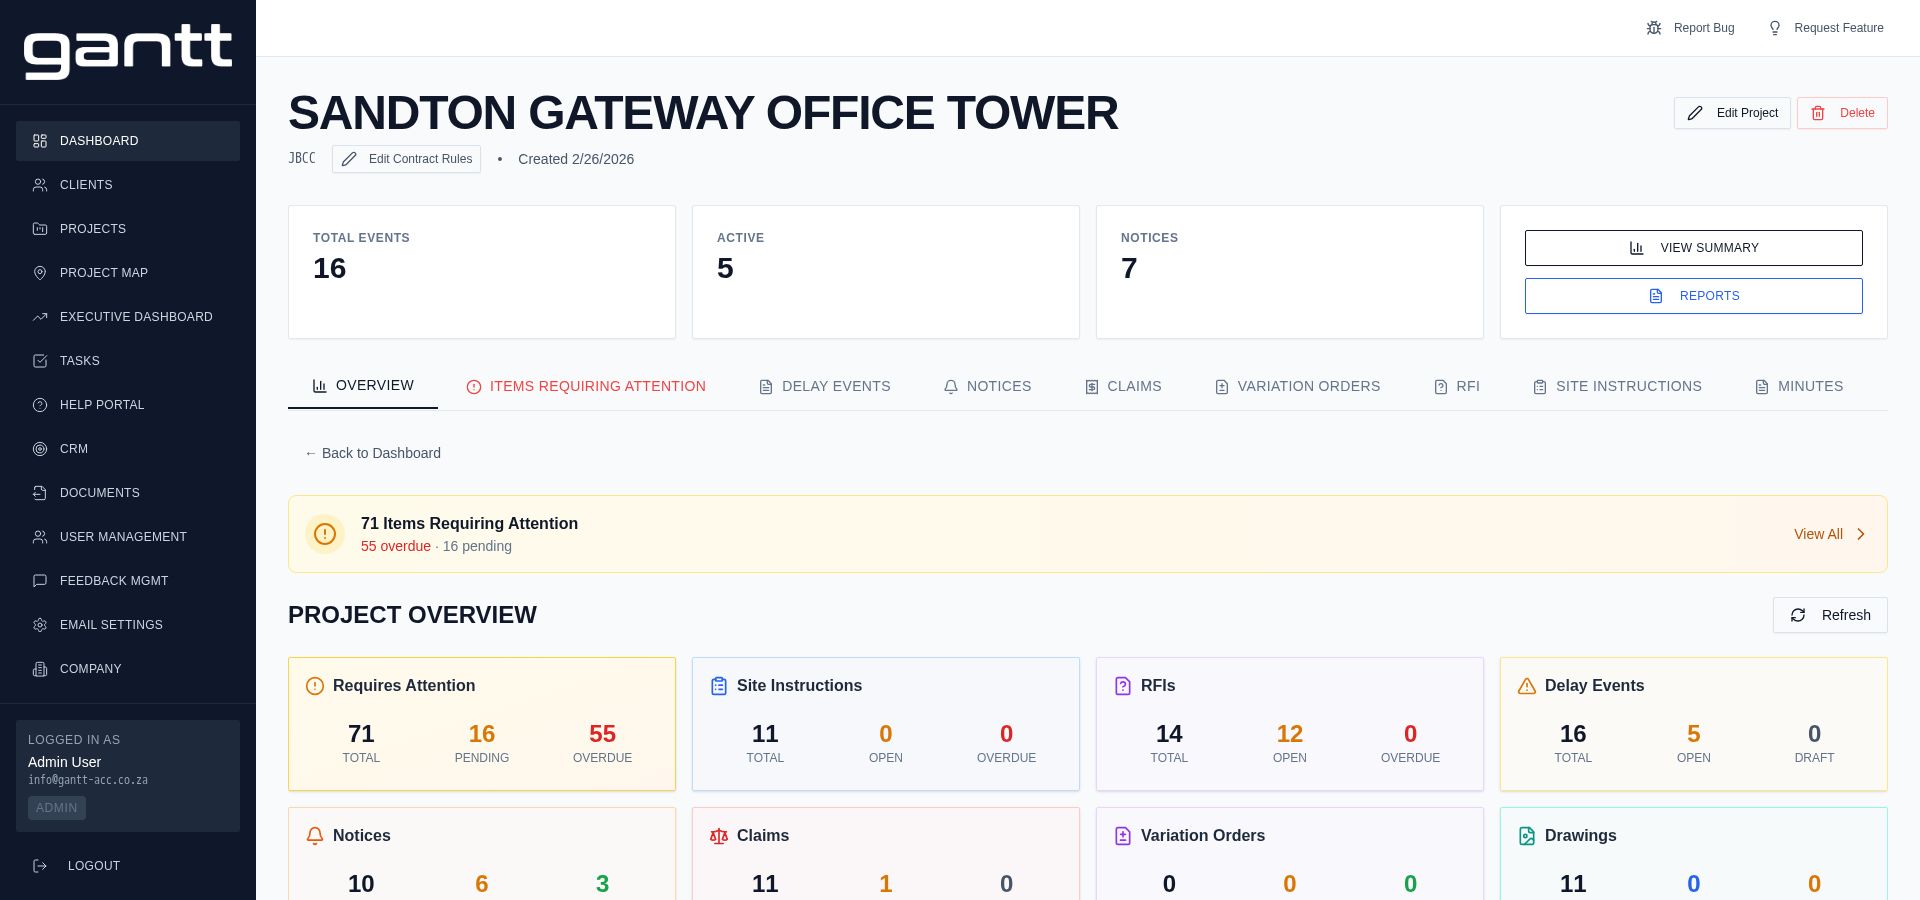
Task: Click the Feedback Mgmt speech bubble icon
Action: (40, 581)
